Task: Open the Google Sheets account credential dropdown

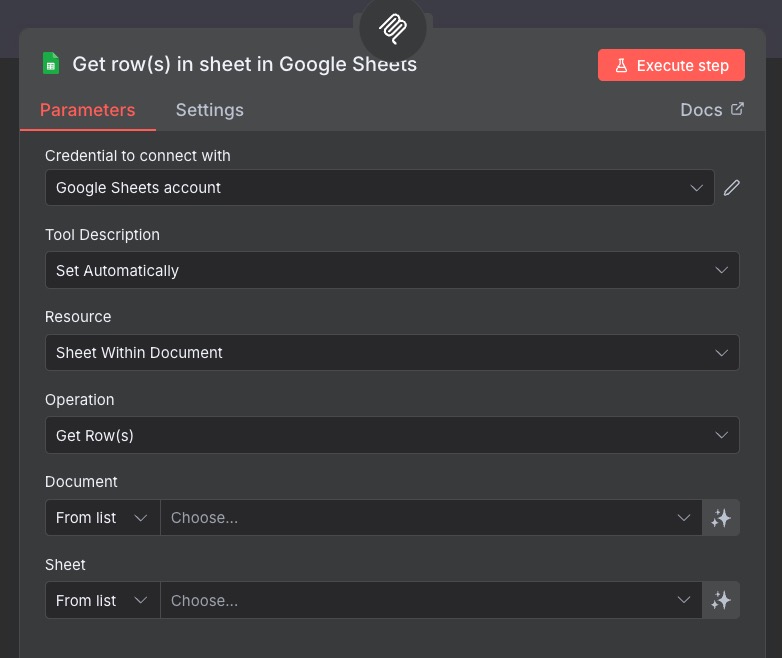Action: pyautogui.click(x=379, y=188)
